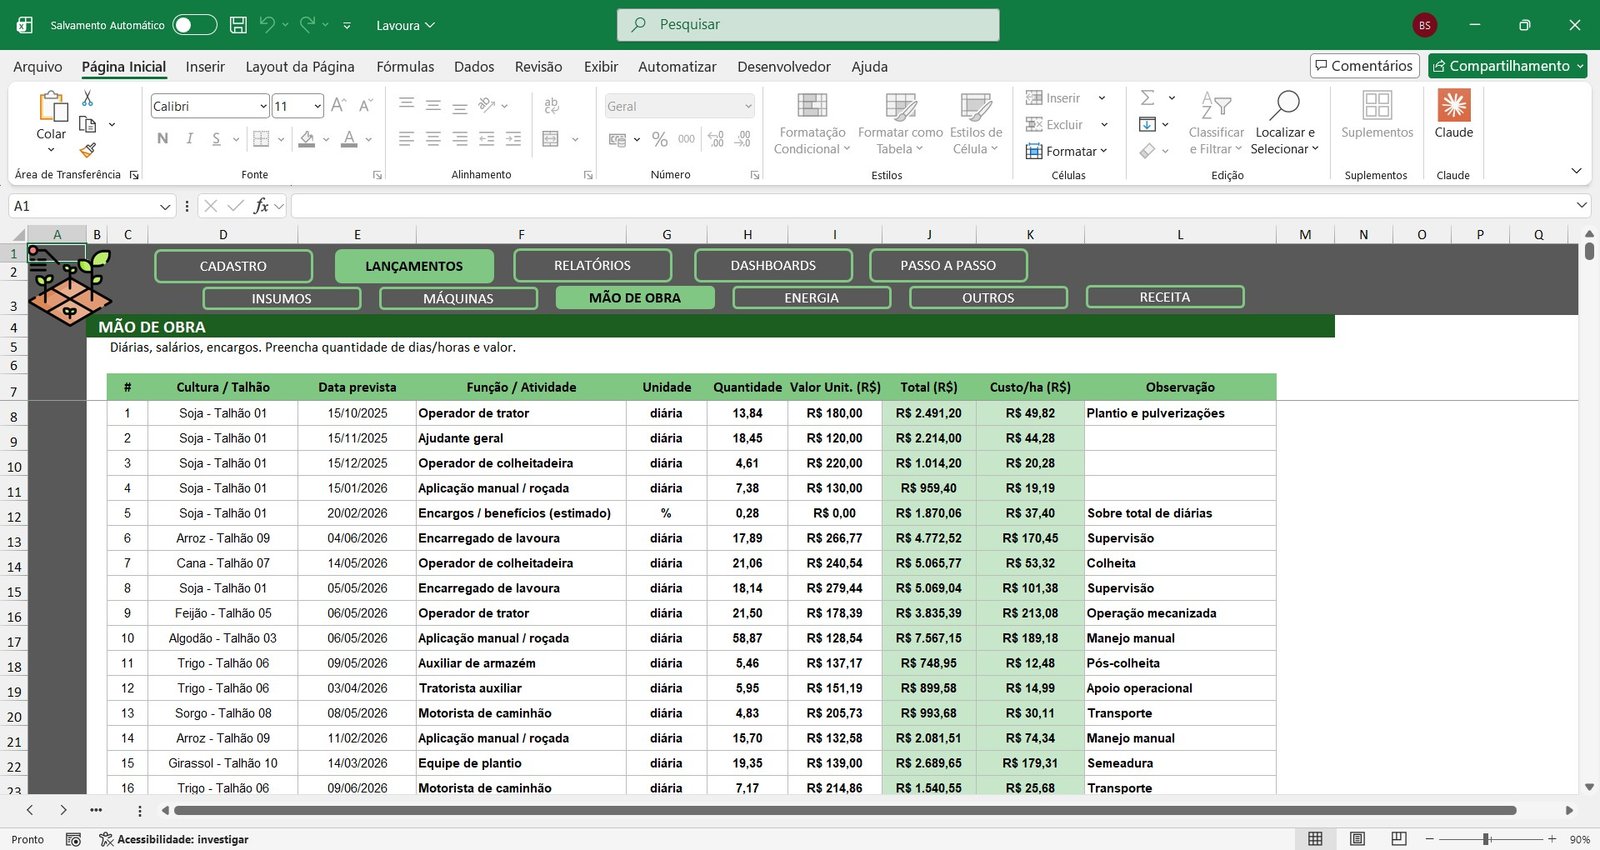Click the zoom slider handle

coord(1487,839)
